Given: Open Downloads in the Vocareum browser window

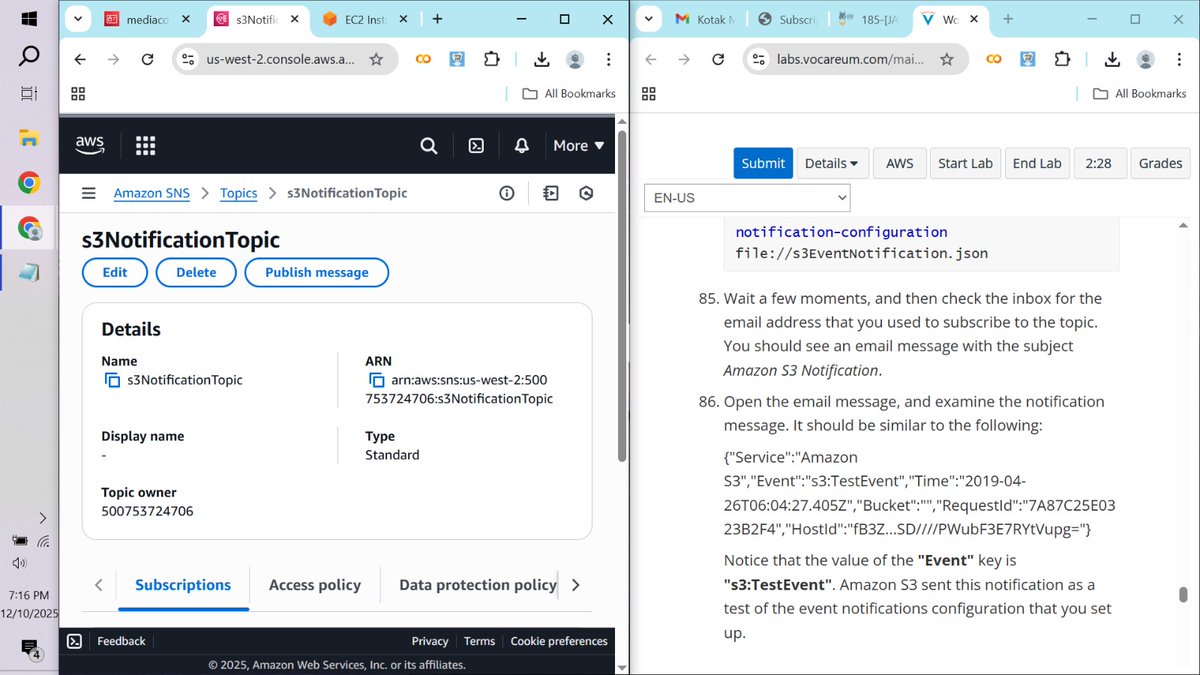Looking at the screenshot, I should pos(1112,60).
